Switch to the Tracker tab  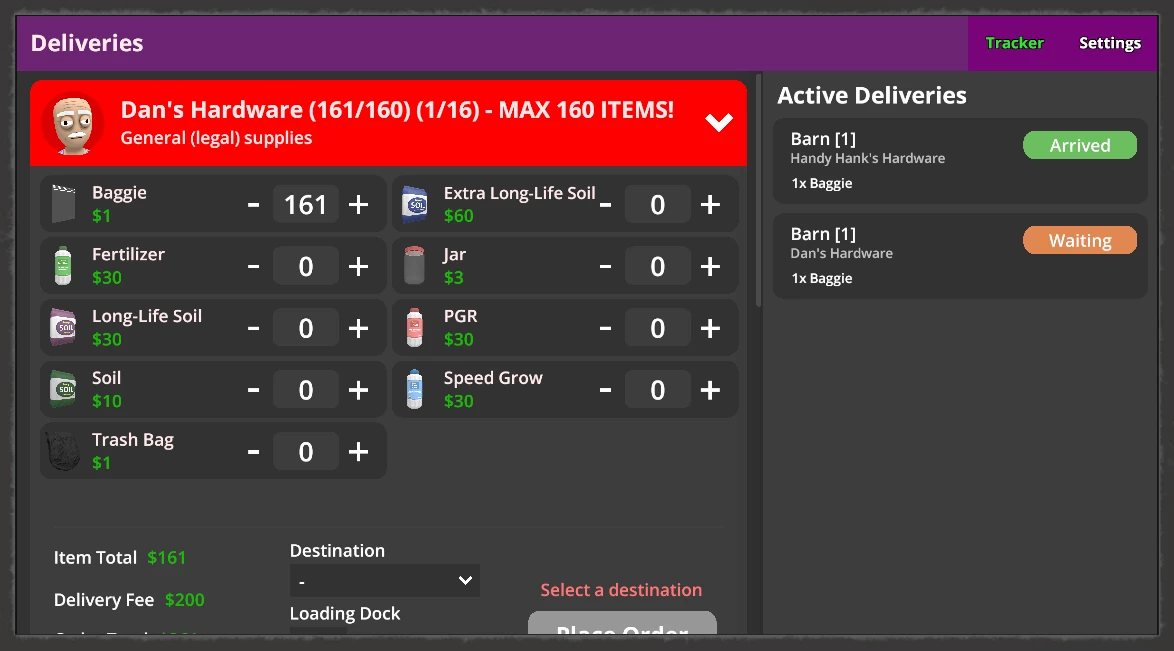[1015, 43]
